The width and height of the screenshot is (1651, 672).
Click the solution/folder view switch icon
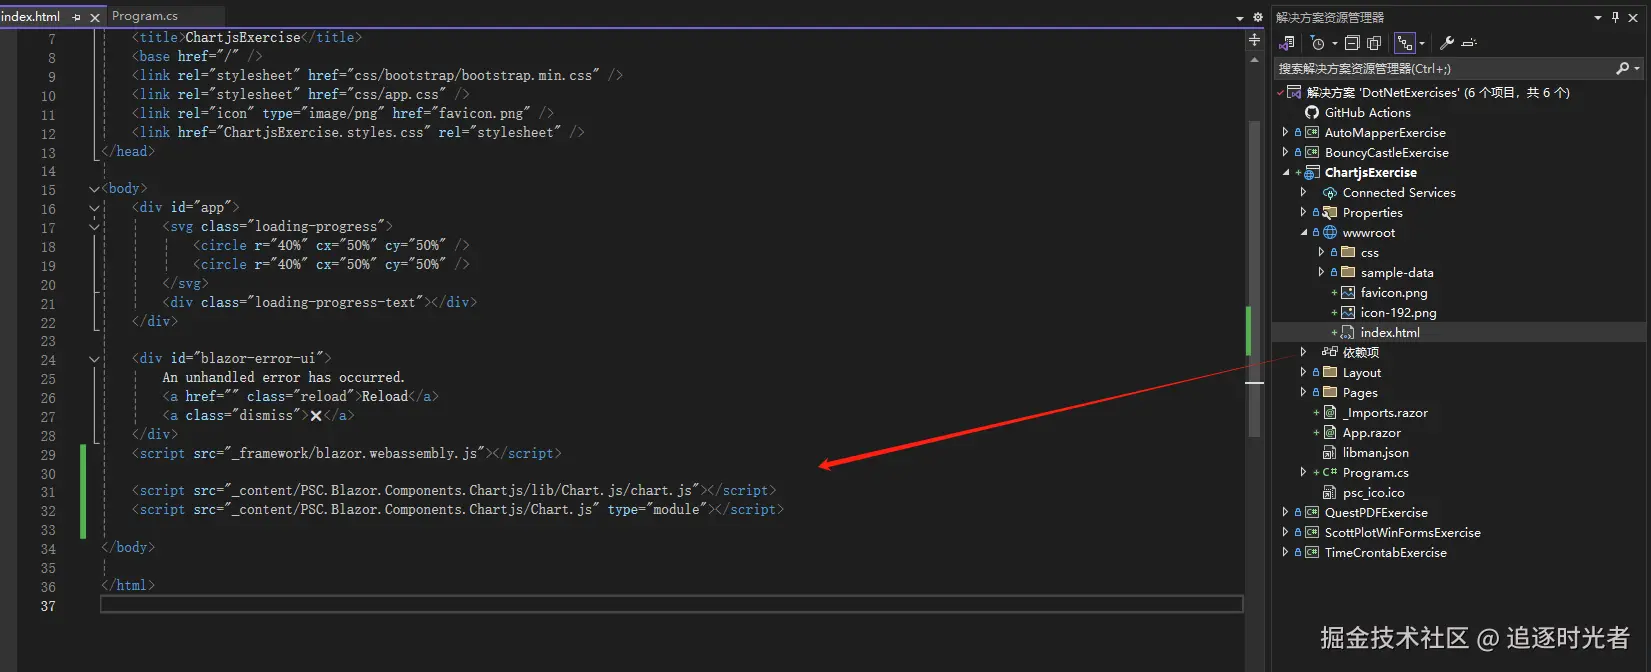click(1287, 43)
